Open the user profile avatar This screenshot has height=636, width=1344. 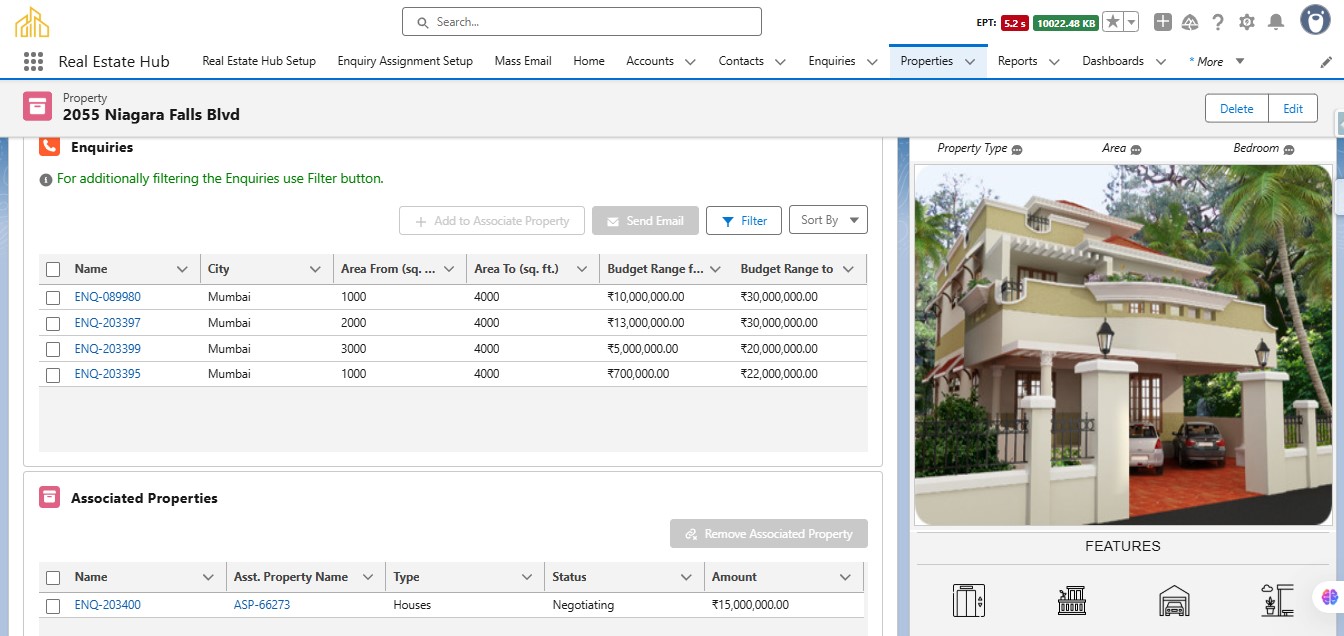(1314, 20)
